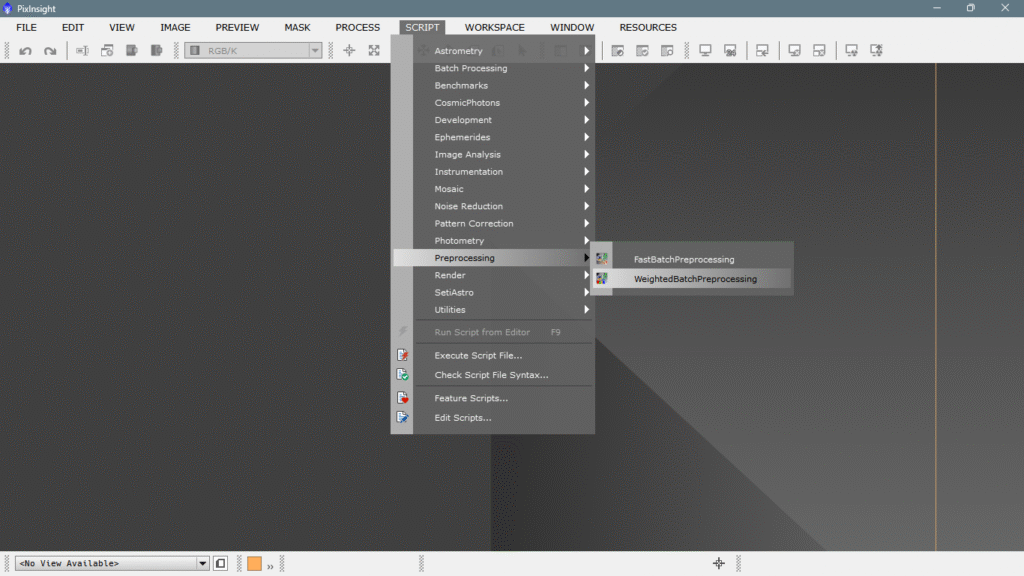
Task: Open the PREVIEW menu
Action: pyautogui.click(x=237, y=27)
